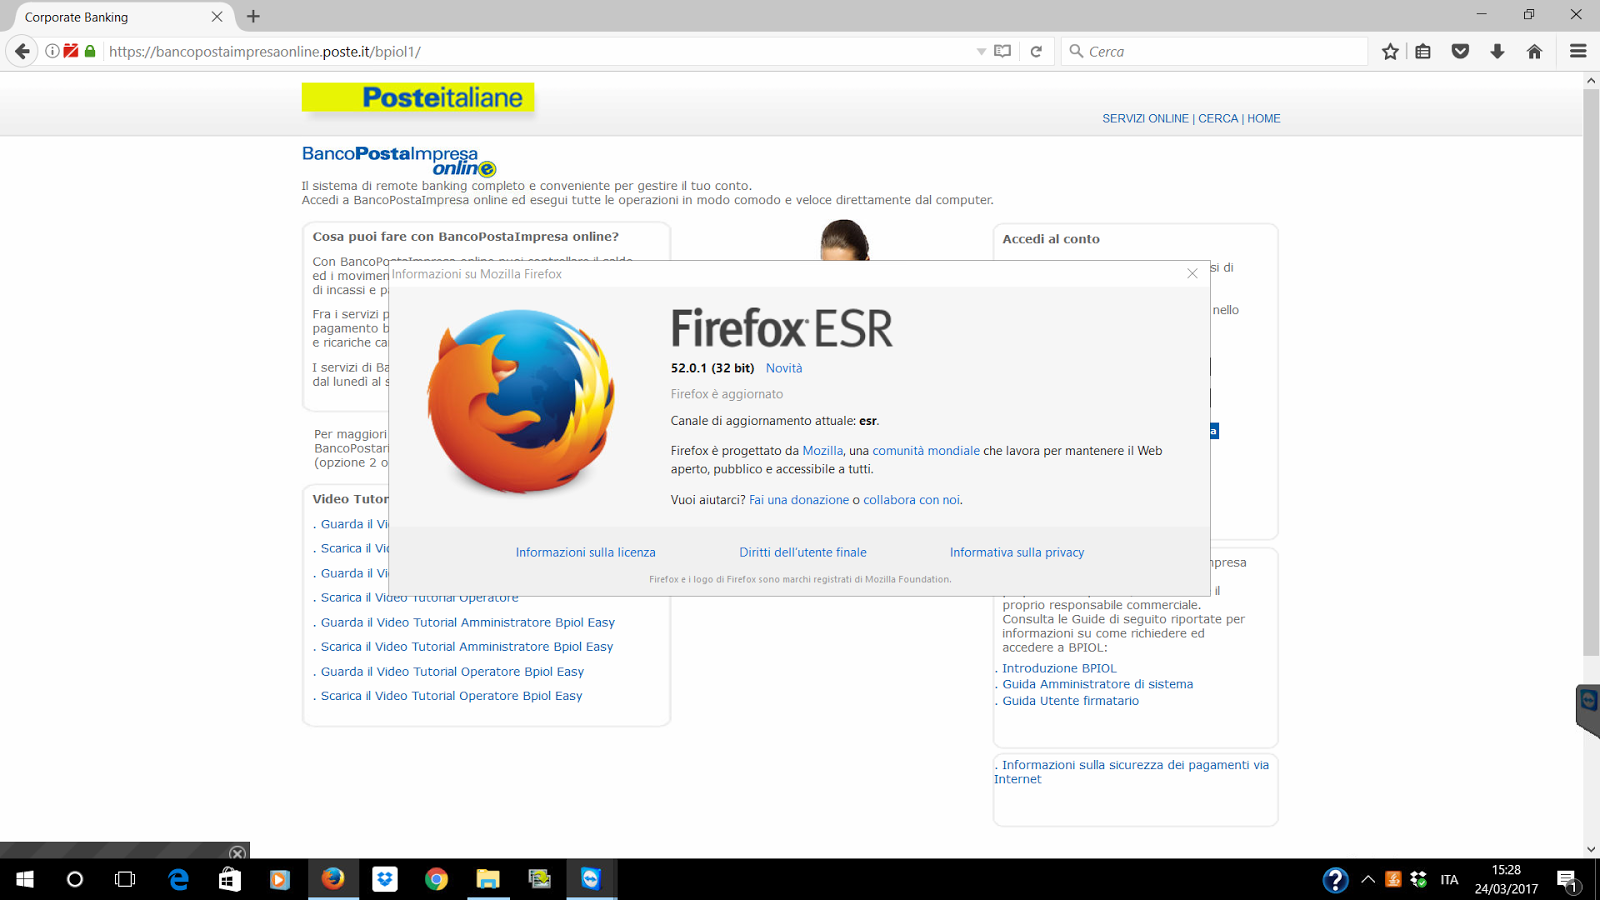Screen dimensions: 1600x900
Task: Click the address bar URL
Action: tap(540, 51)
